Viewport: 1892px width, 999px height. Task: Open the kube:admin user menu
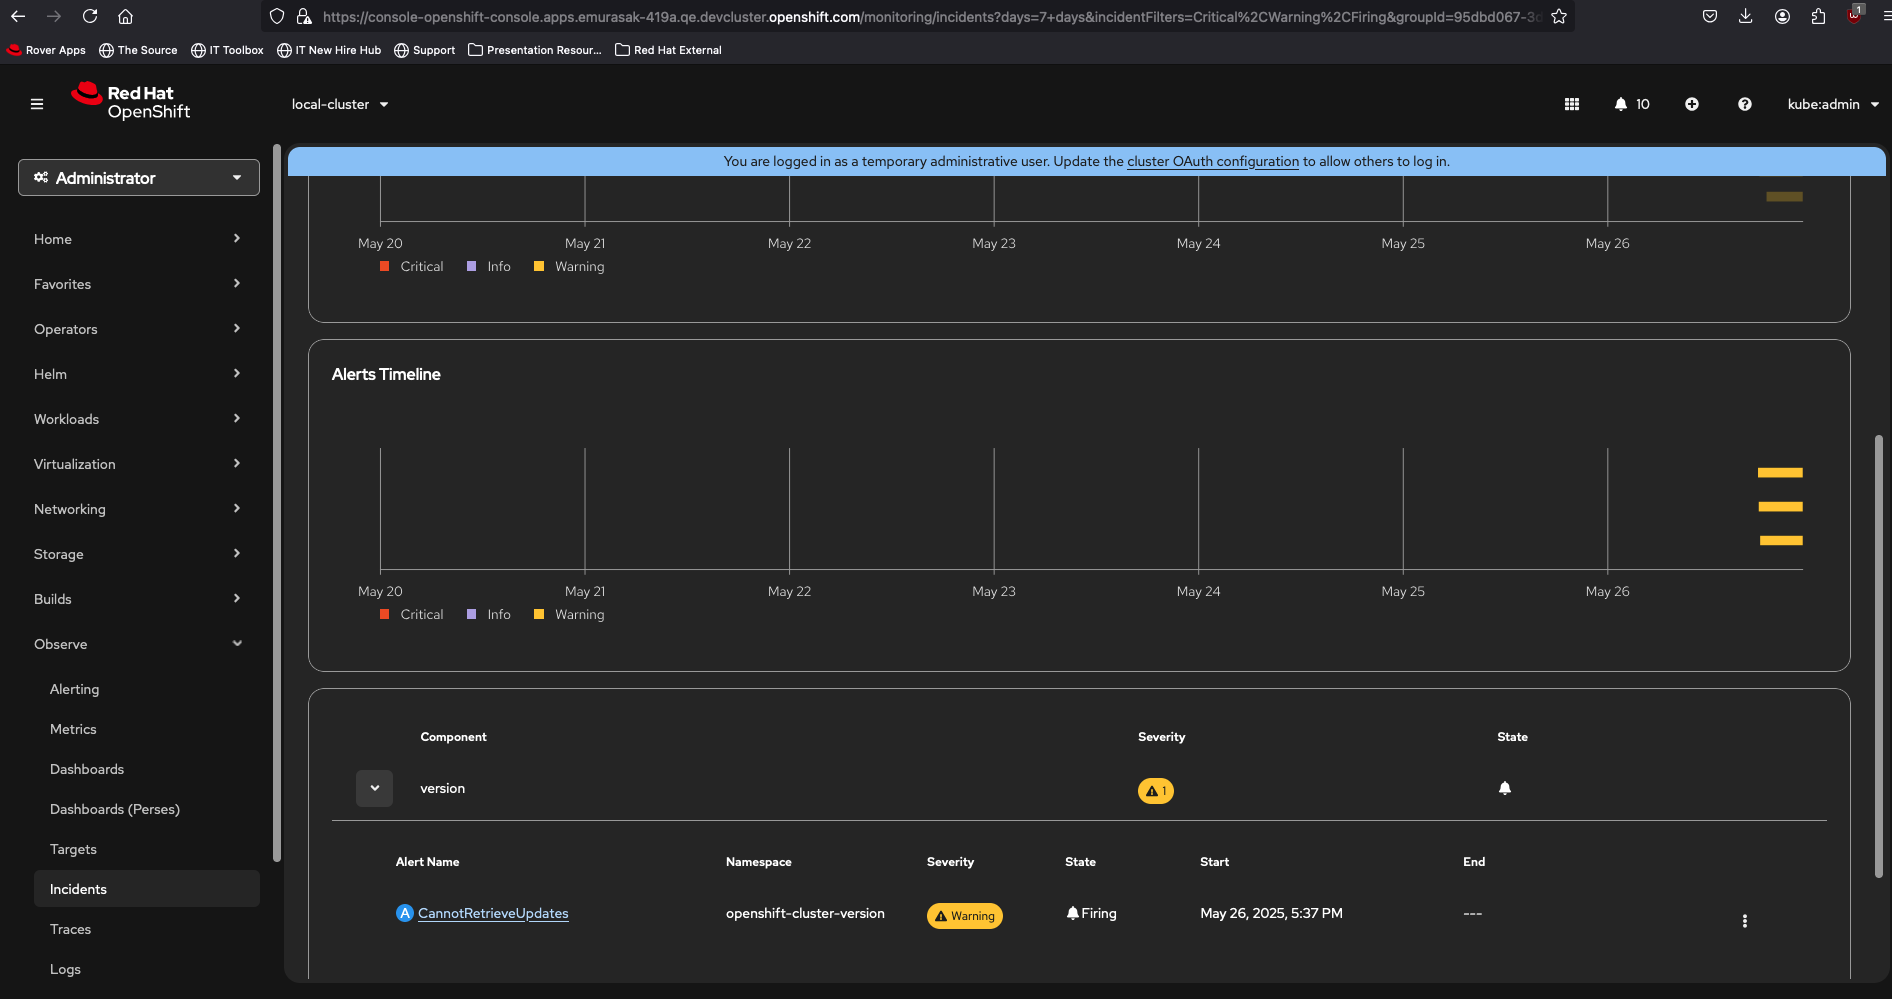[1832, 104]
